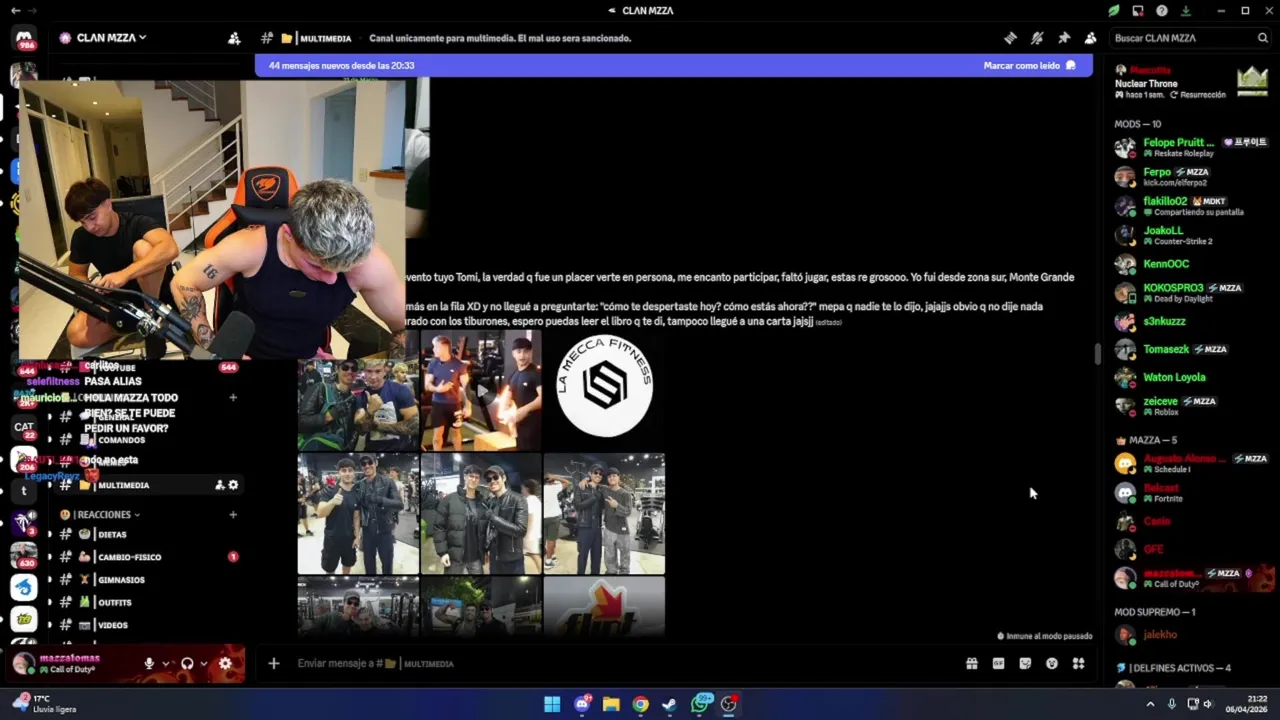Open the GIF picker button

[998, 663]
